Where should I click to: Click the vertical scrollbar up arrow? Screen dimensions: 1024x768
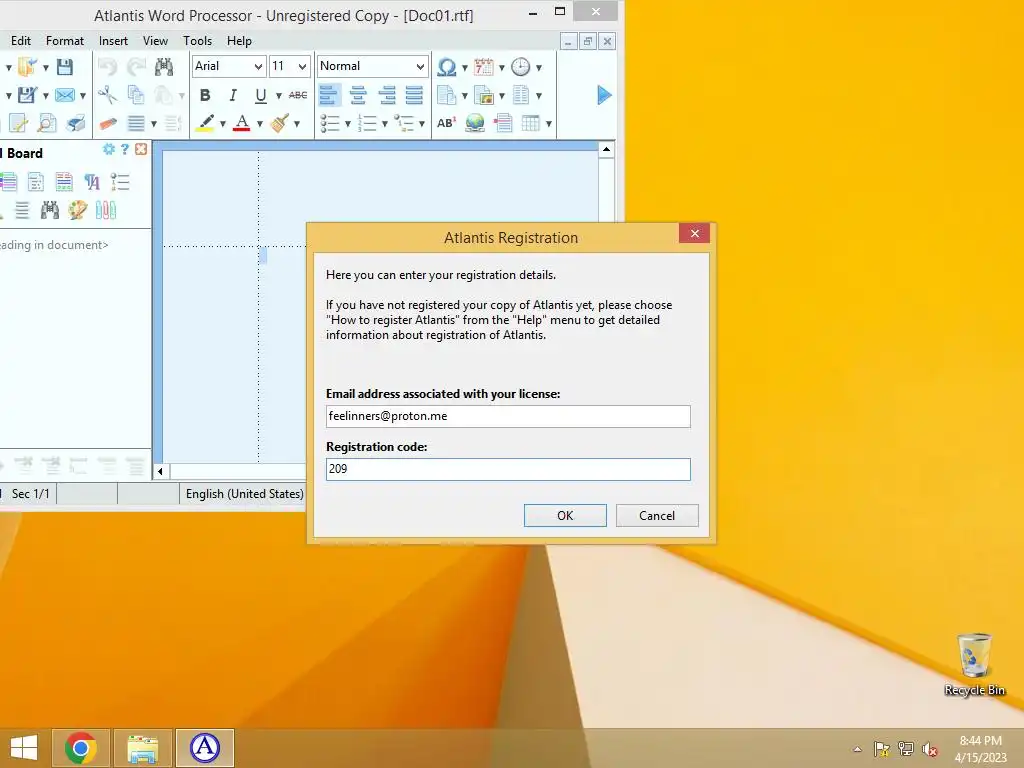tap(606, 150)
